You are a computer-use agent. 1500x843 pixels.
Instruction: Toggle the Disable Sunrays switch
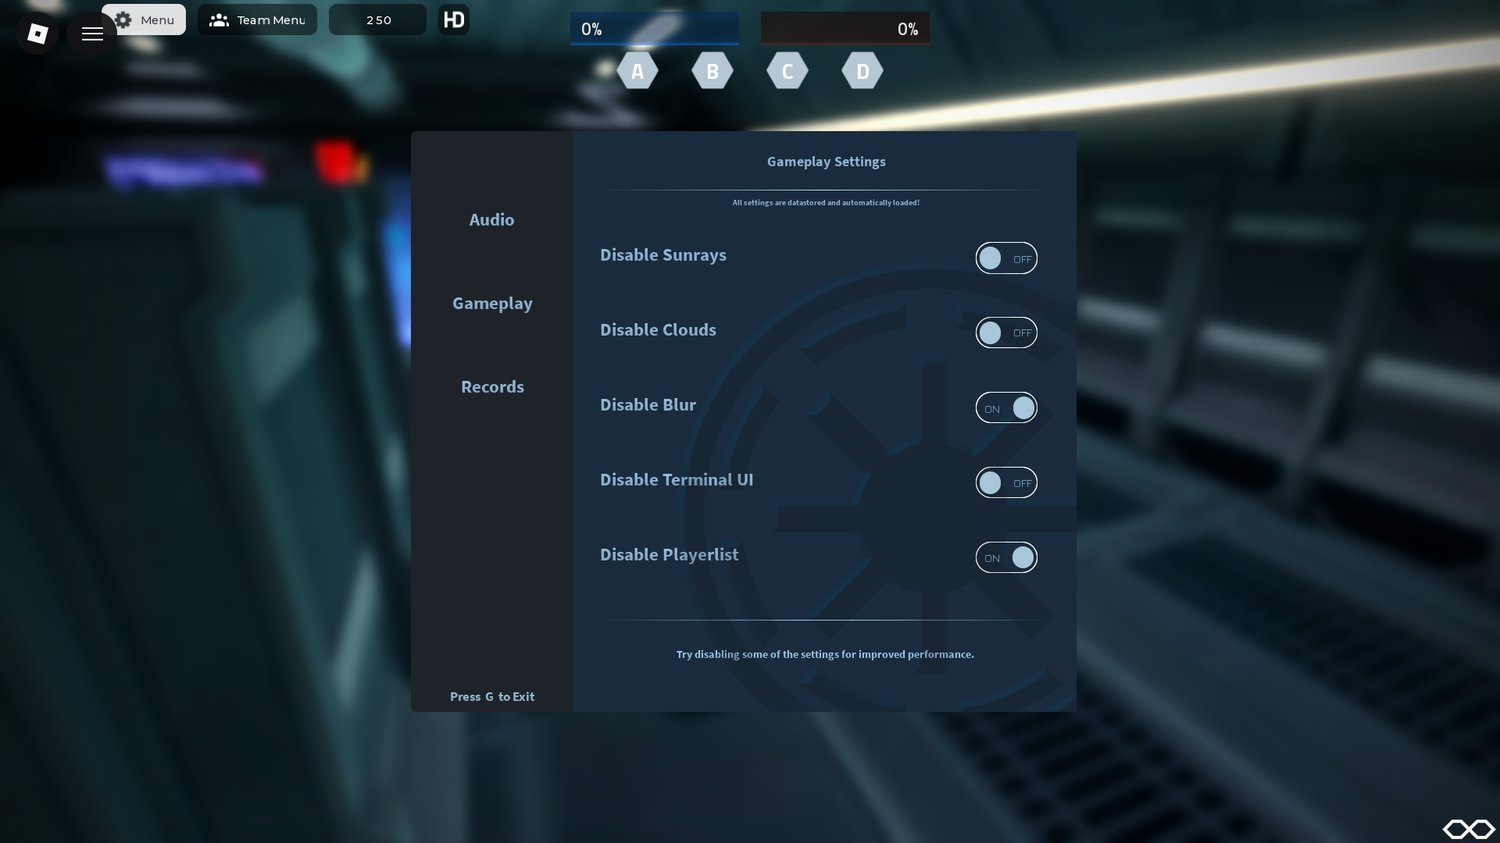coord(1006,258)
